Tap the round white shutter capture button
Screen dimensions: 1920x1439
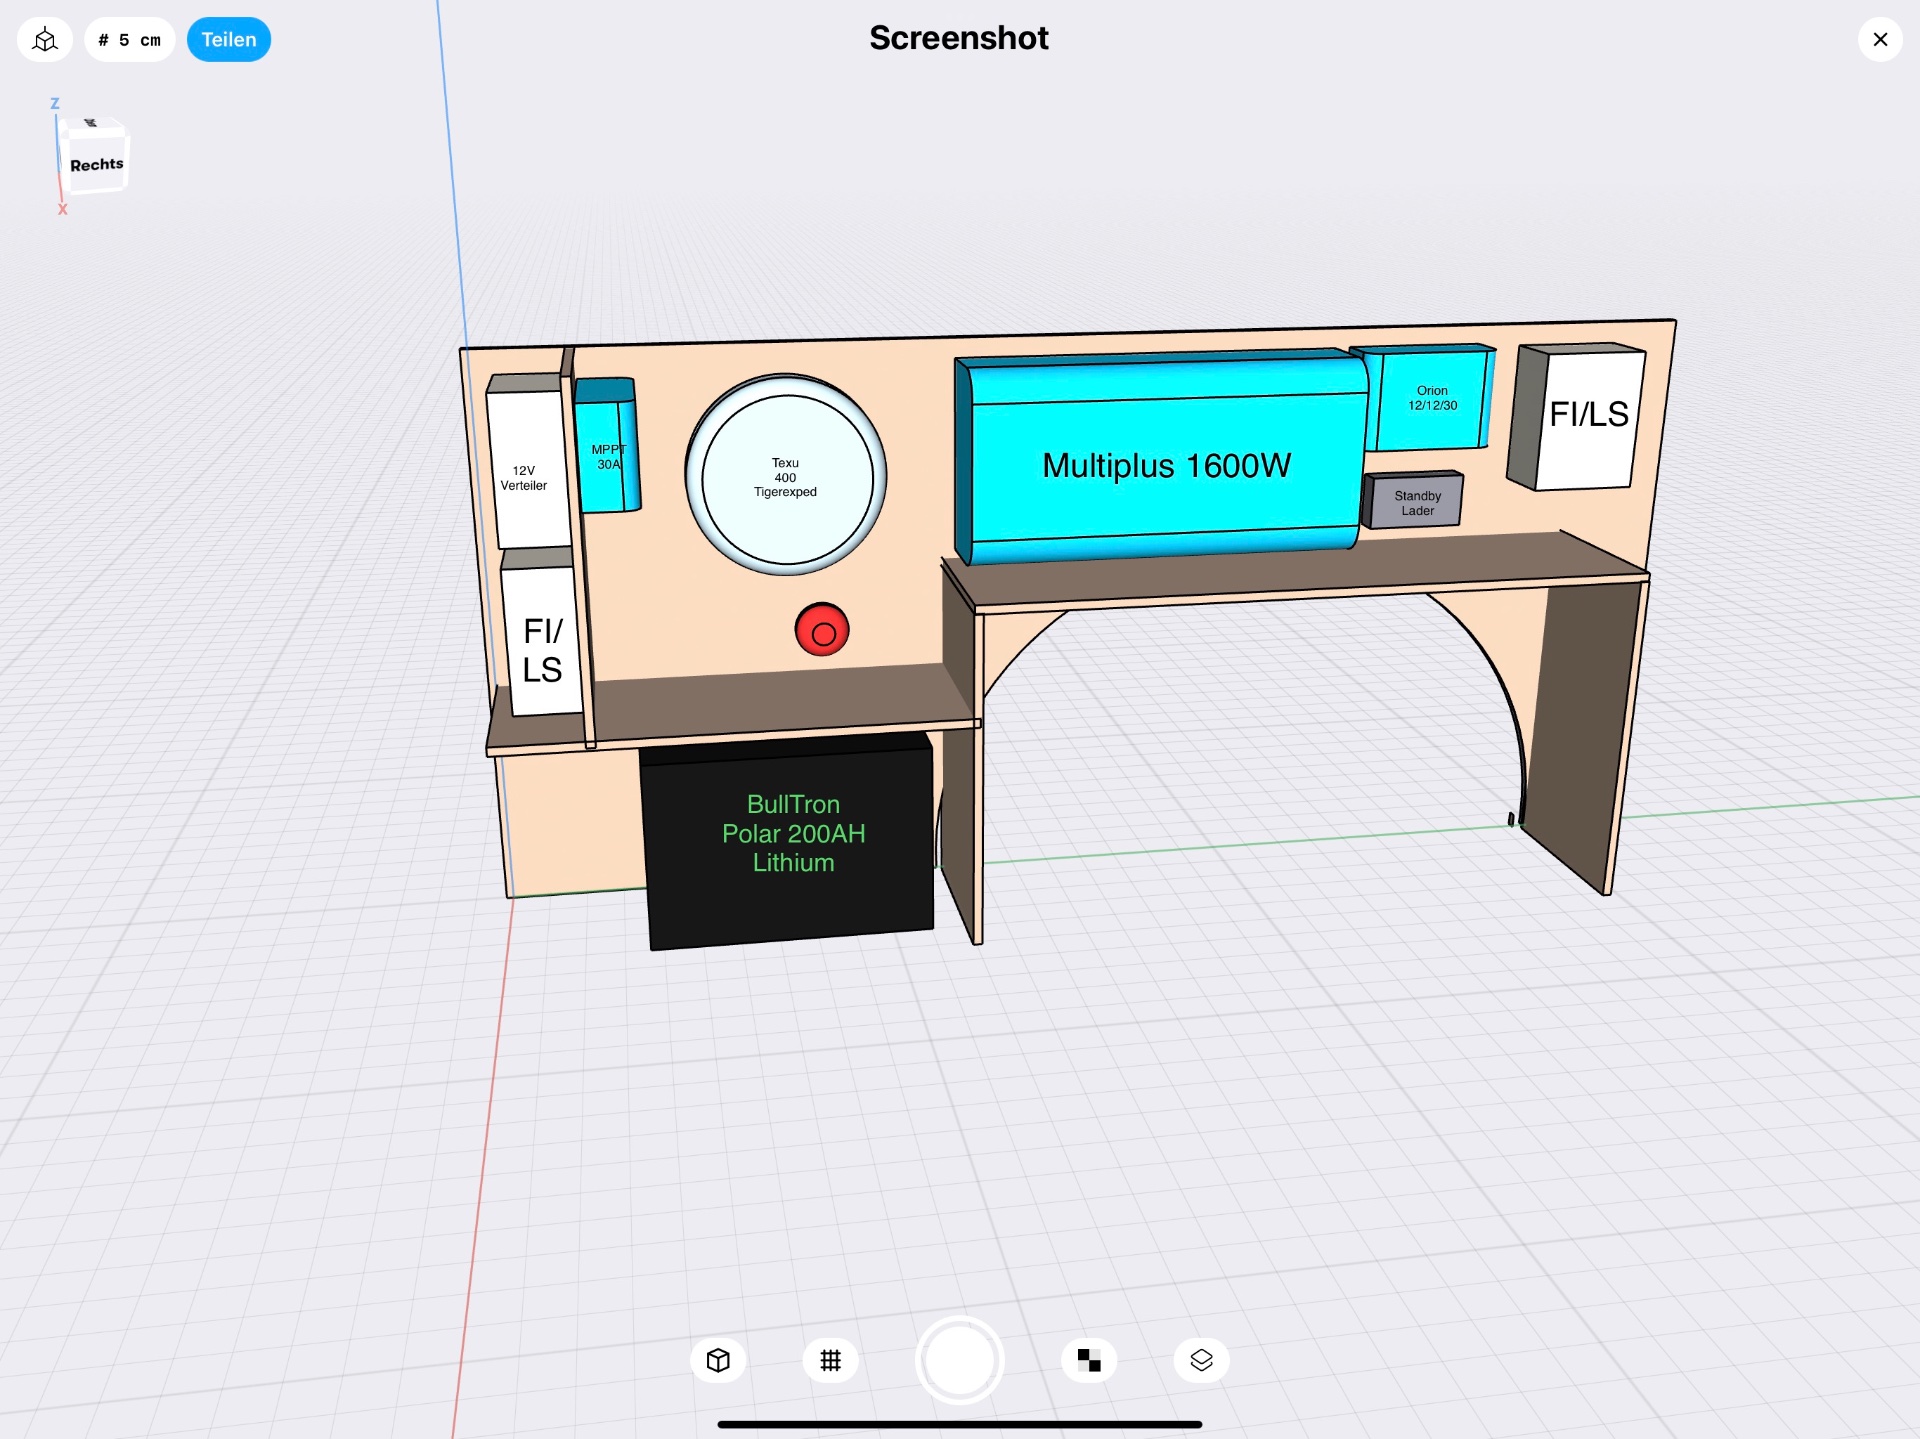(960, 1360)
